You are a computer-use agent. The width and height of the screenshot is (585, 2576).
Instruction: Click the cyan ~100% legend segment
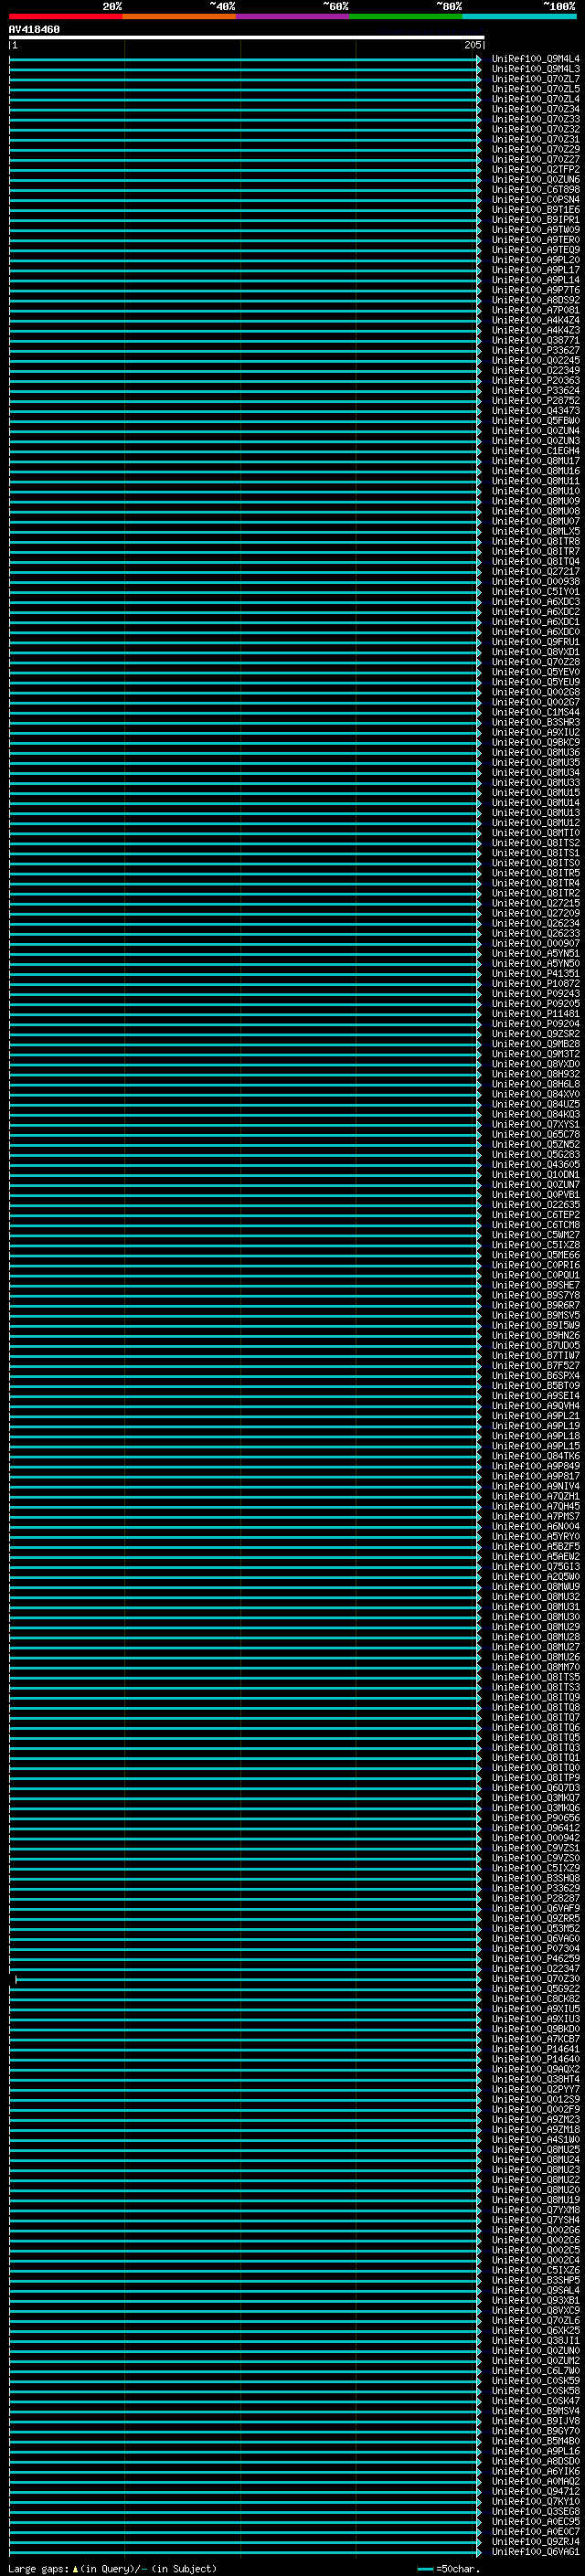point(520,16)
